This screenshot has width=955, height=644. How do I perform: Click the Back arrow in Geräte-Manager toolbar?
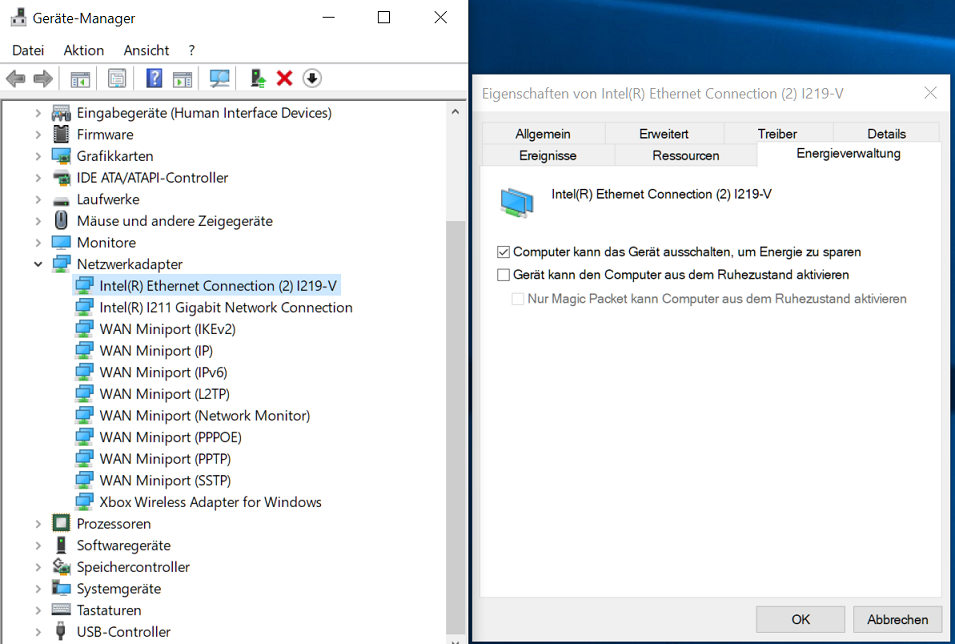click(15, 79)
